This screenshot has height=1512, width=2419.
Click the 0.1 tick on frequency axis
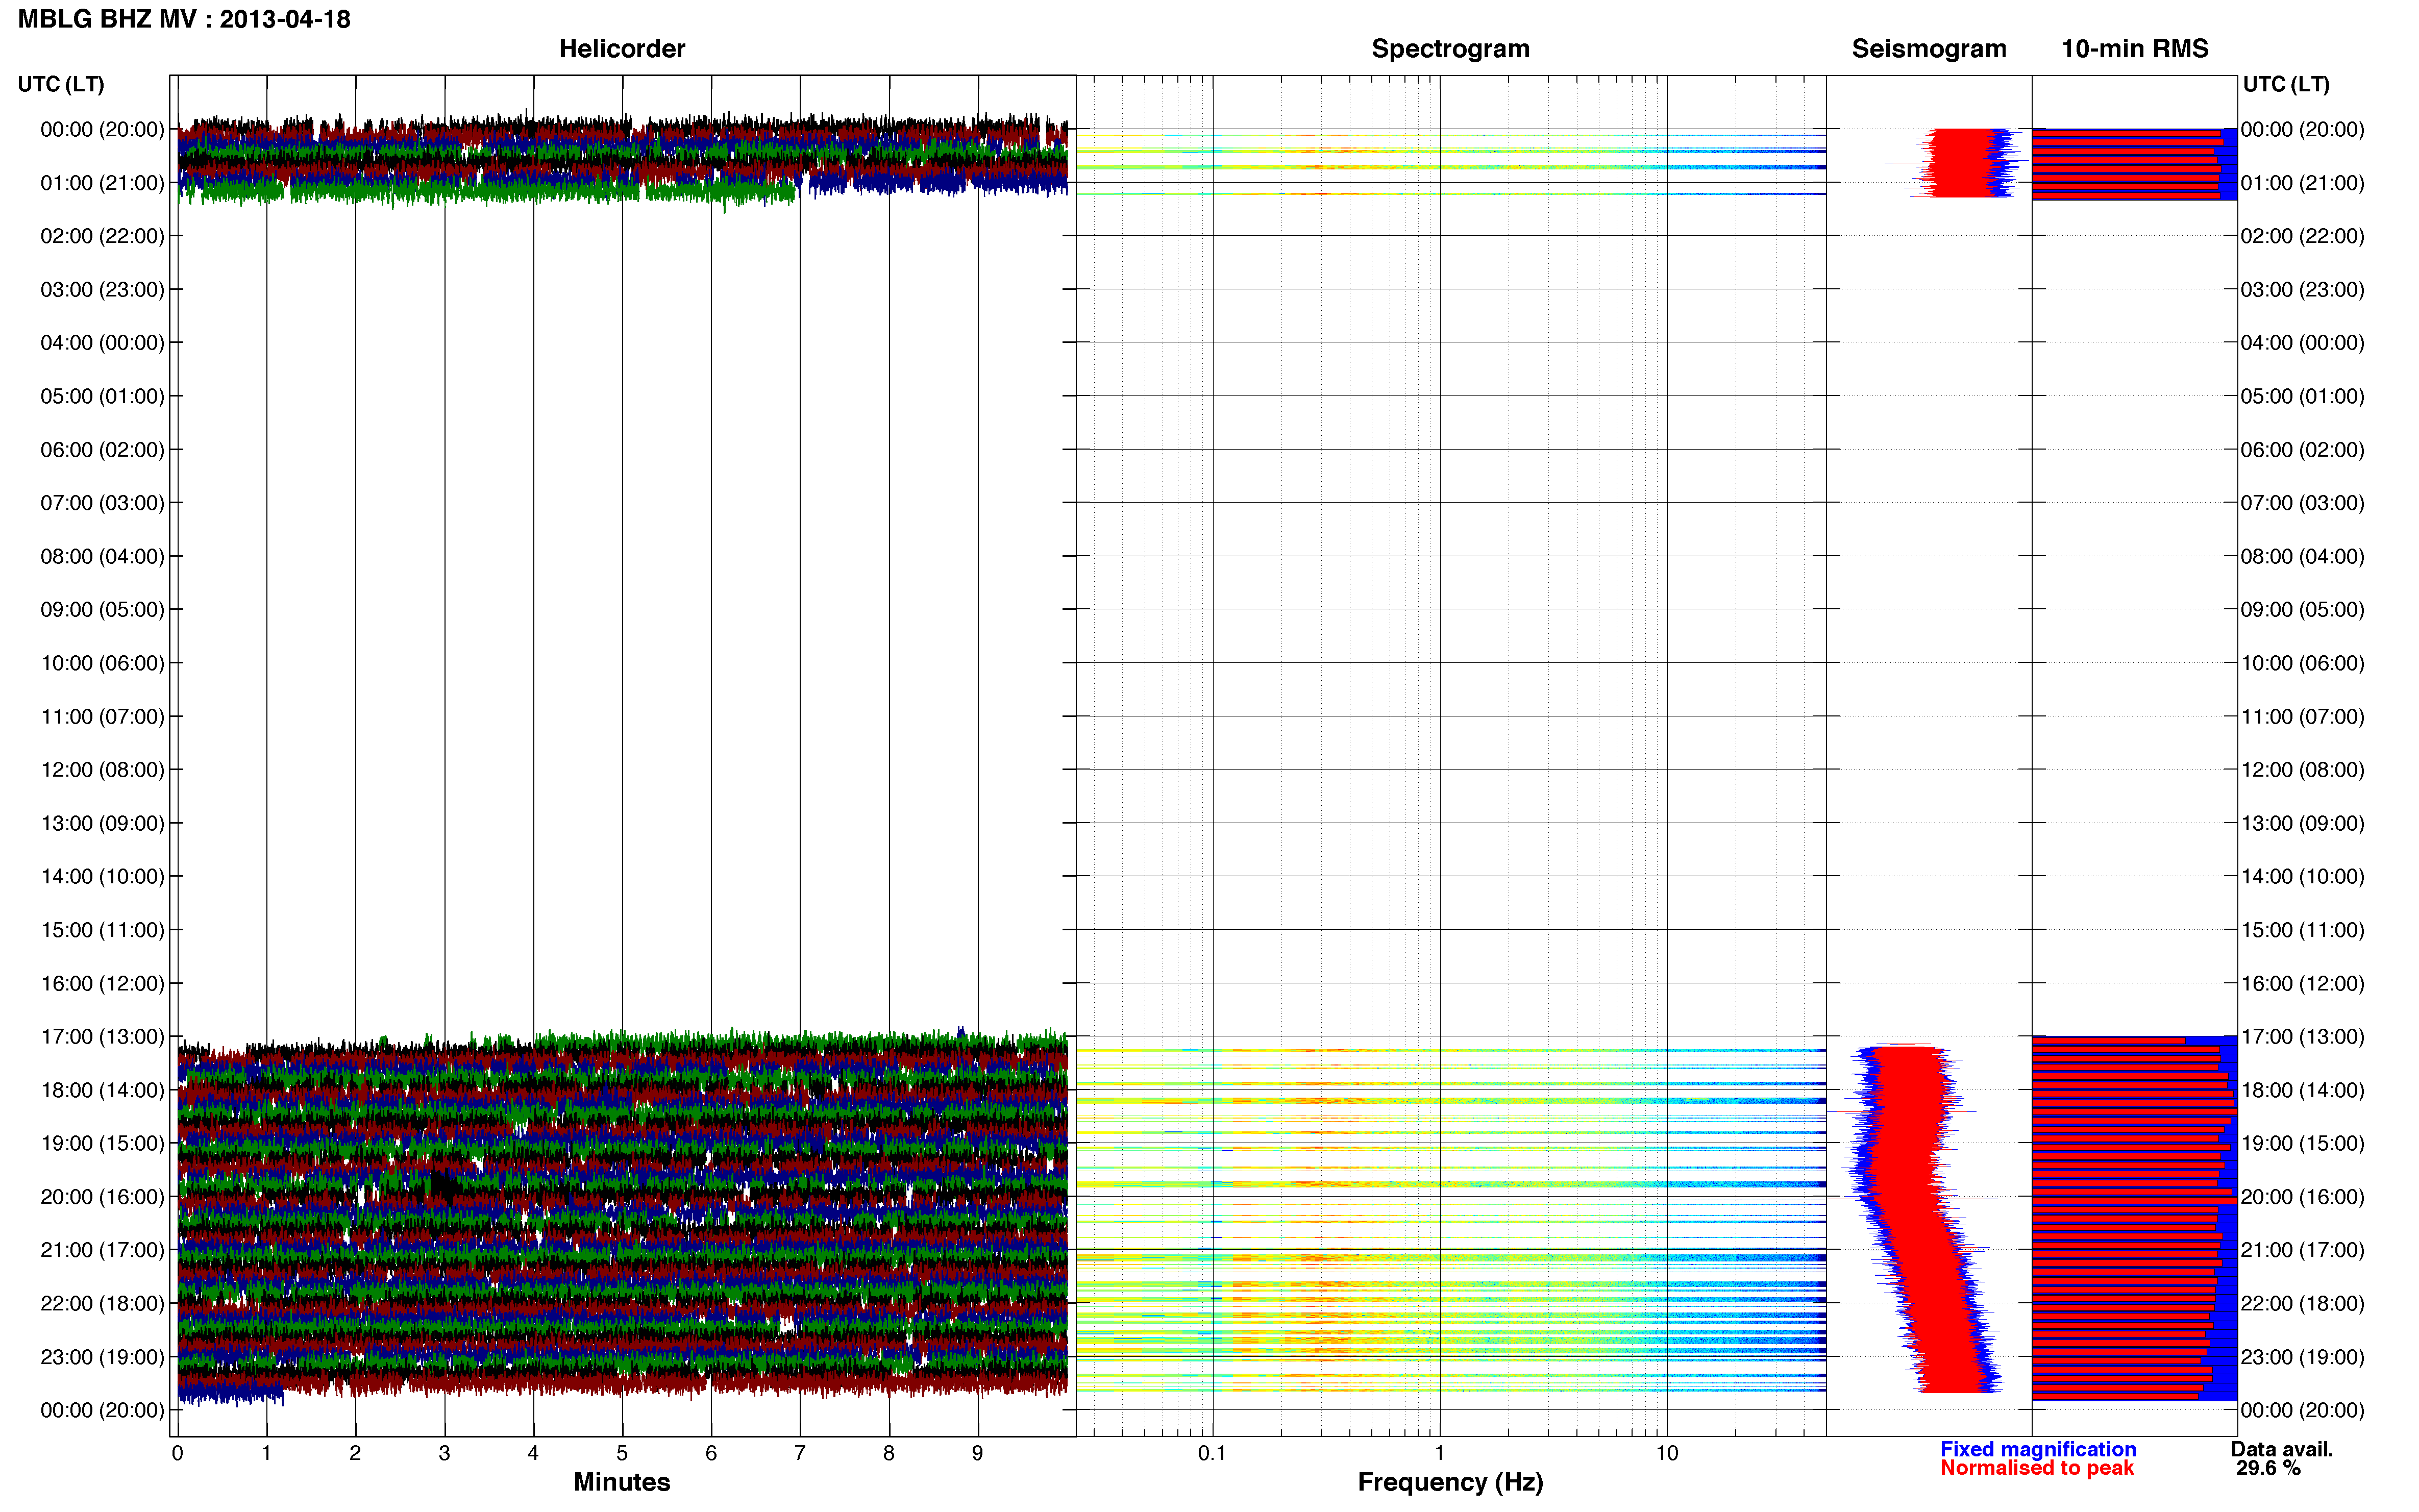pyautogui.click(x=1212, y=1454)
